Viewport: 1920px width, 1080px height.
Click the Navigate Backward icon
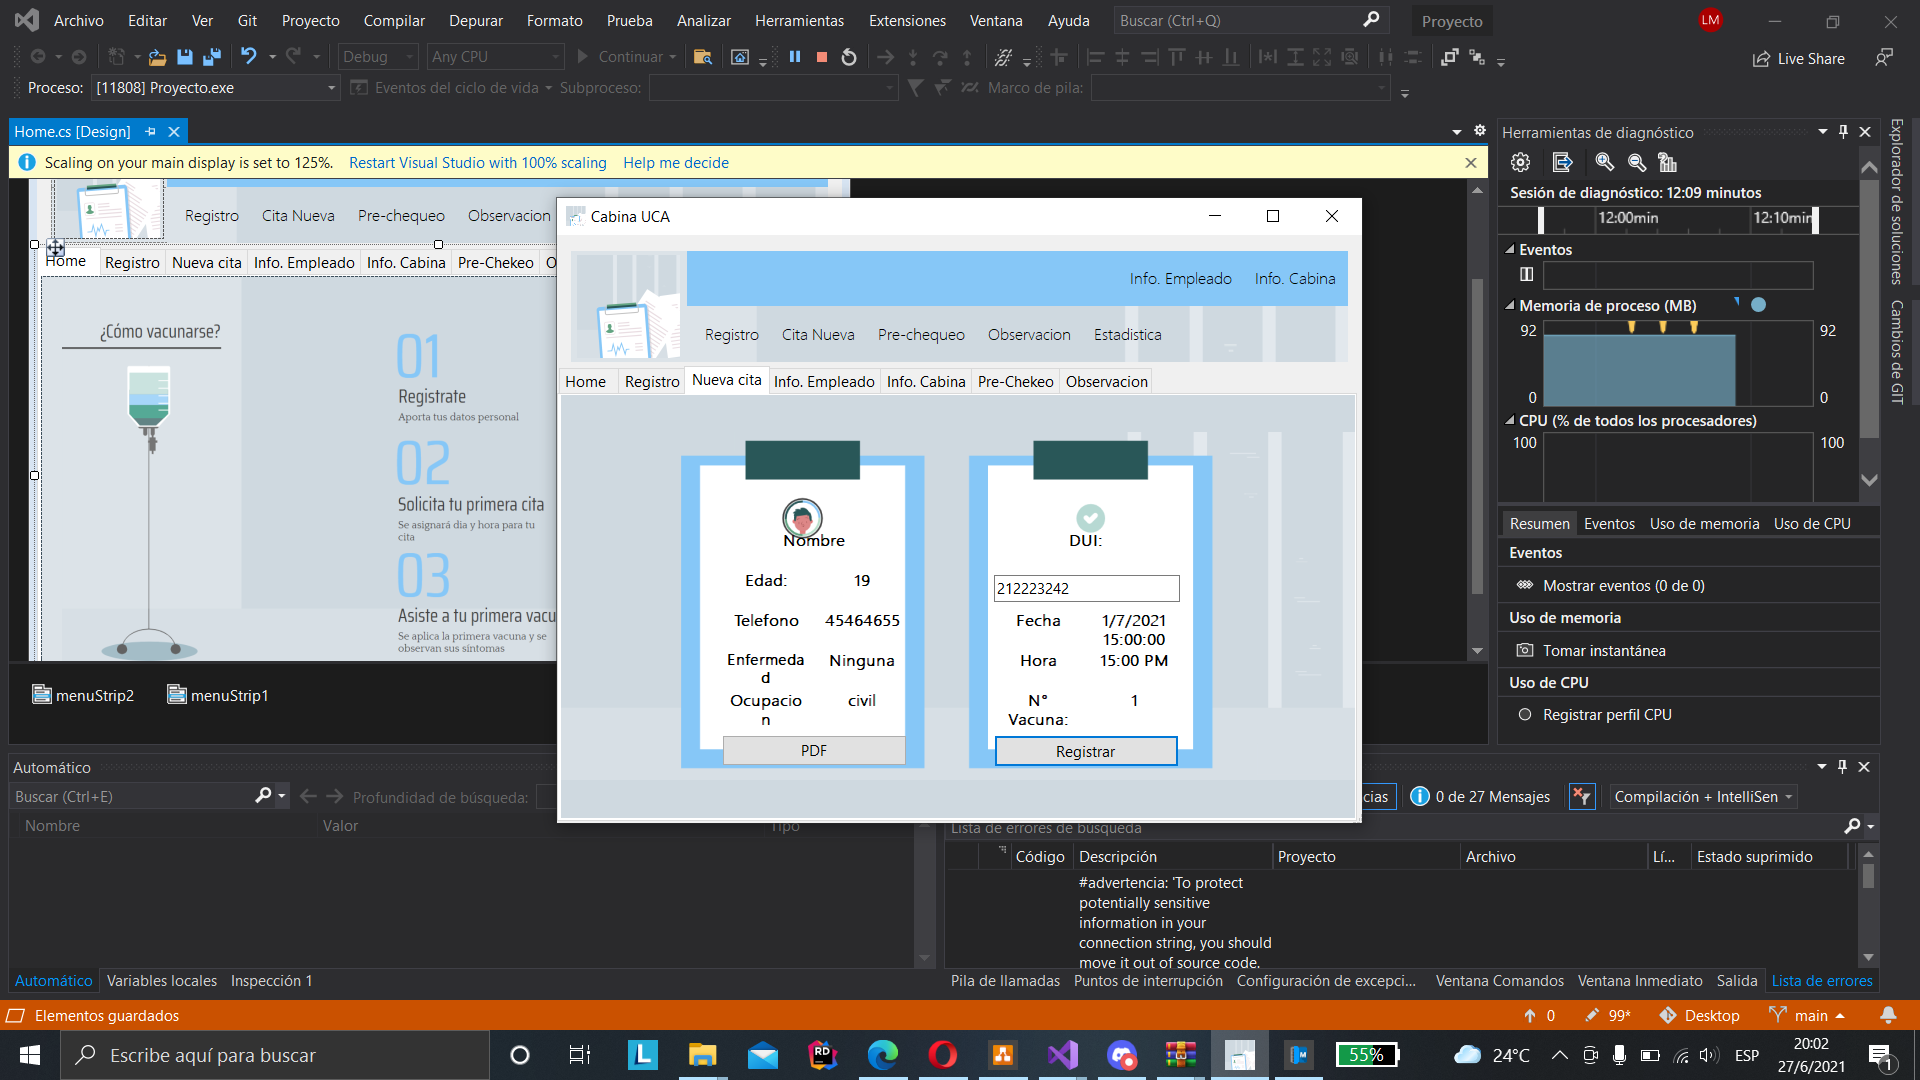click(38, 57)
